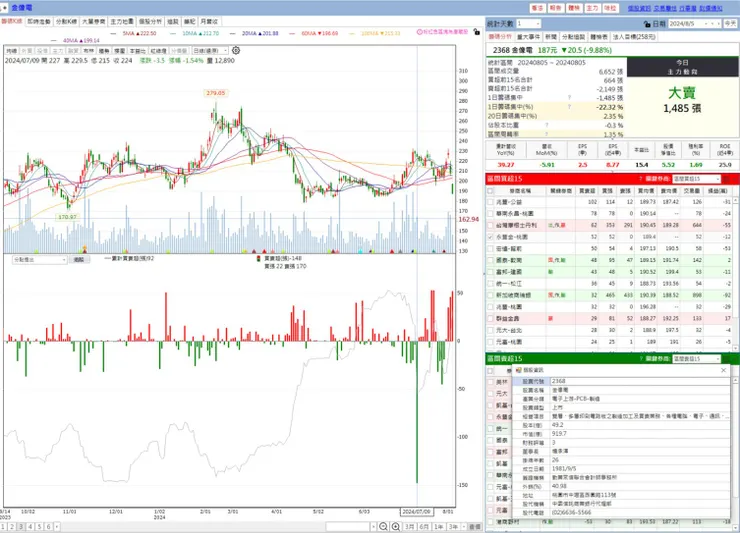Select chart page 4

pyautogui.click(x=30, y=526)
